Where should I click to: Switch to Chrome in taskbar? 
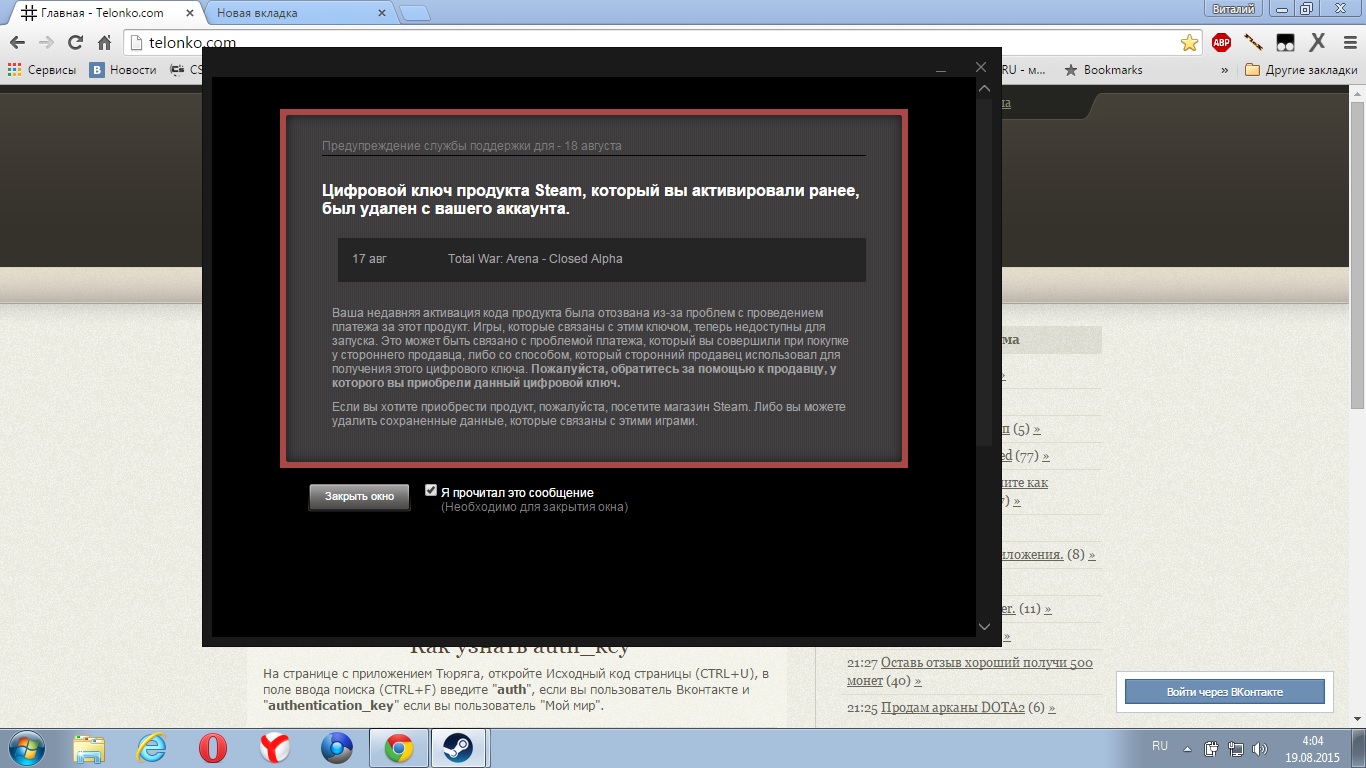(399, 748)
